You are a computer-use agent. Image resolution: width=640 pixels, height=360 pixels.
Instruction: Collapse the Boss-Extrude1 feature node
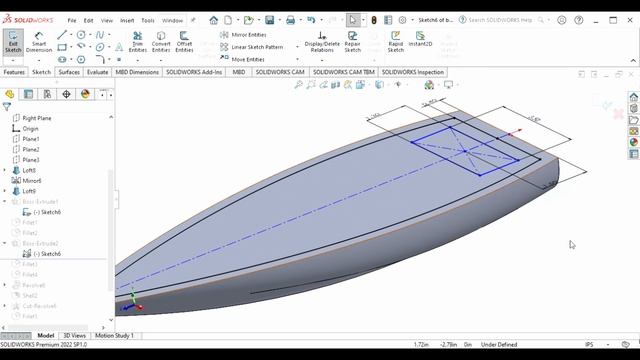coord(5,202)
